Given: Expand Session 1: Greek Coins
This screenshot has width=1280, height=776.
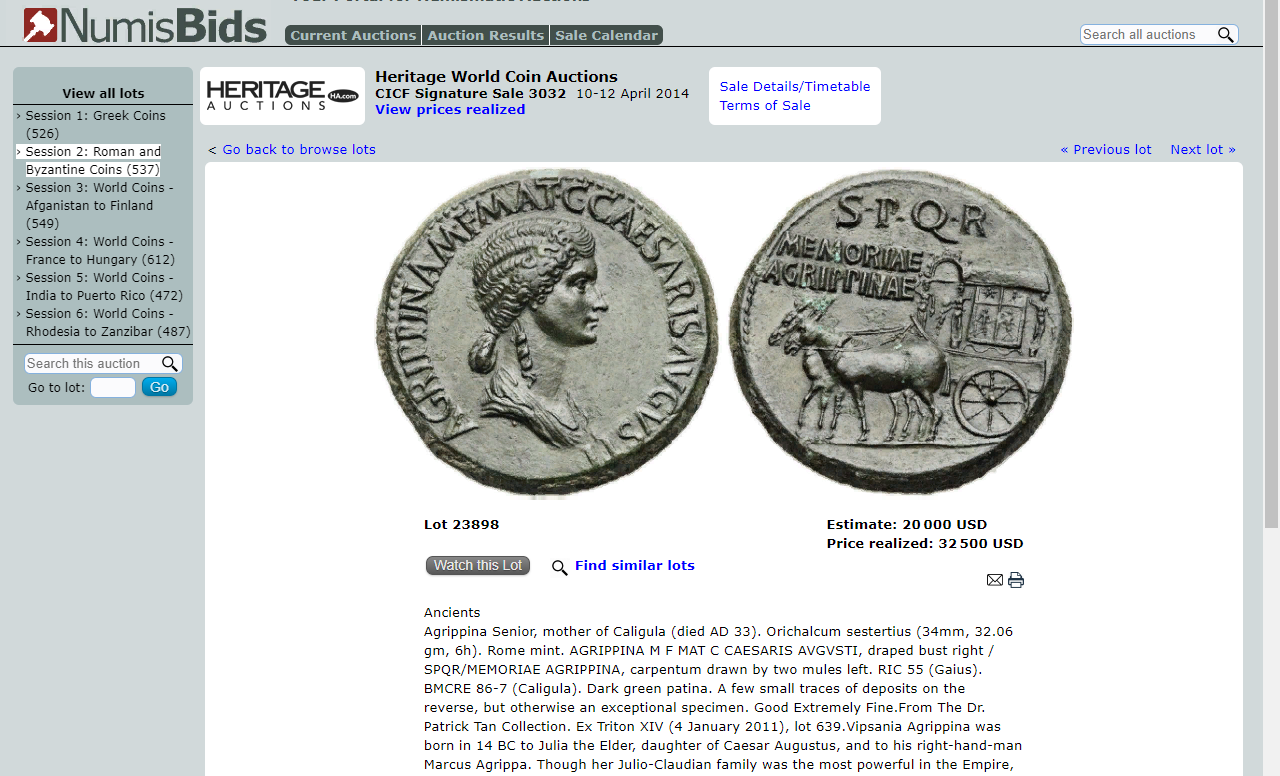Looking at the screenshot, I should point(96,124).
